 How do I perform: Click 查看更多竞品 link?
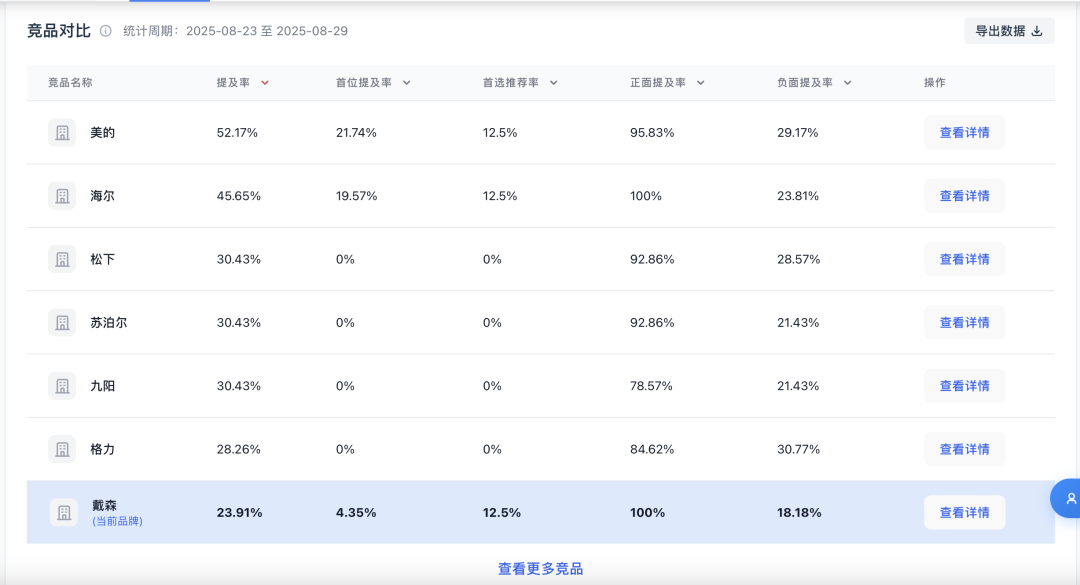(541, 569)
